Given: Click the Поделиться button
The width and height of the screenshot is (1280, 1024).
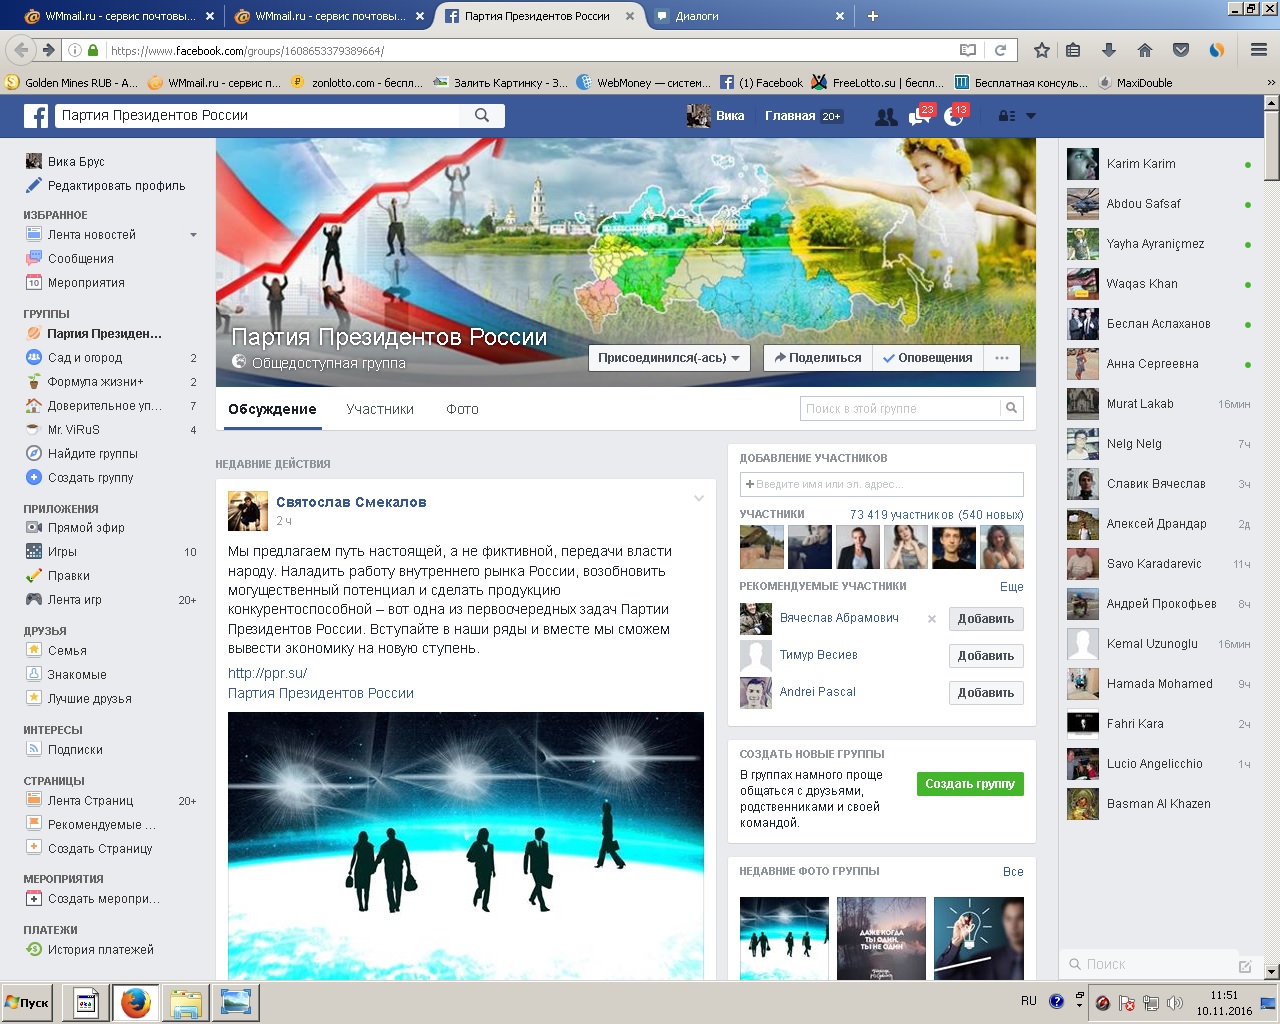Looking at the screenshot, I should [818, 358].
